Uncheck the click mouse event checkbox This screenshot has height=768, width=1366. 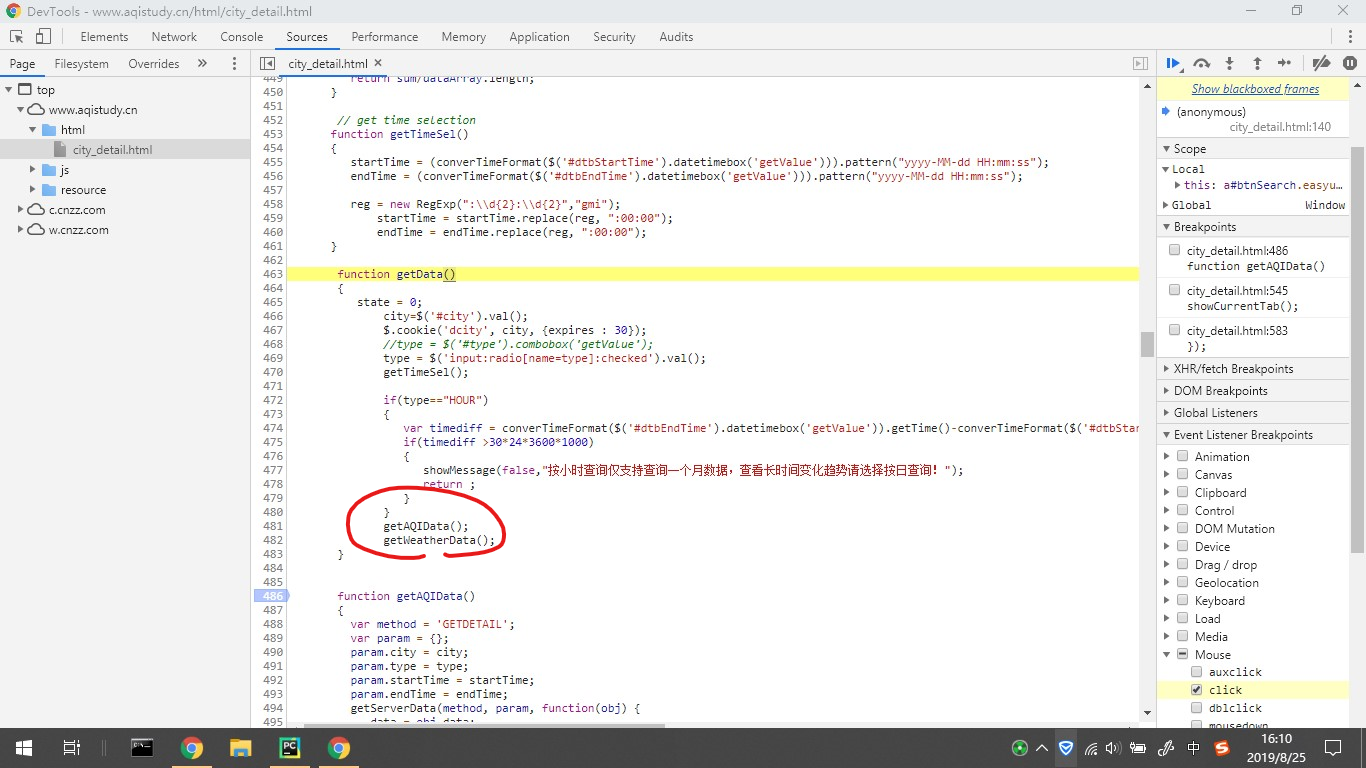coord(1196,691)
